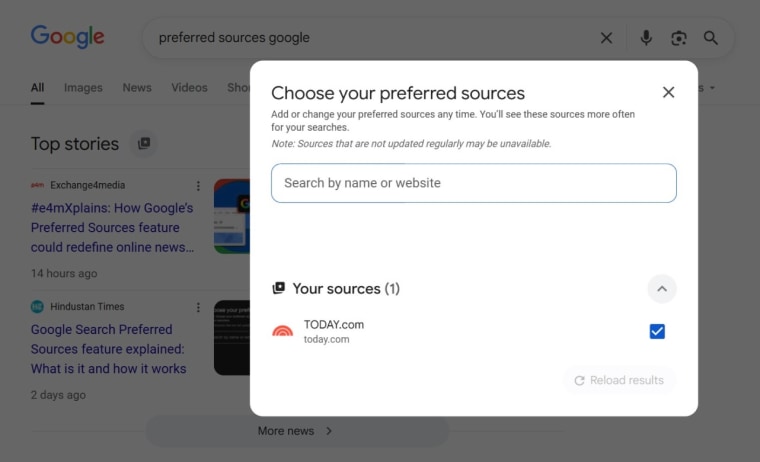Expand More news stories
This screenshot has height=462, width=760.
296,431
